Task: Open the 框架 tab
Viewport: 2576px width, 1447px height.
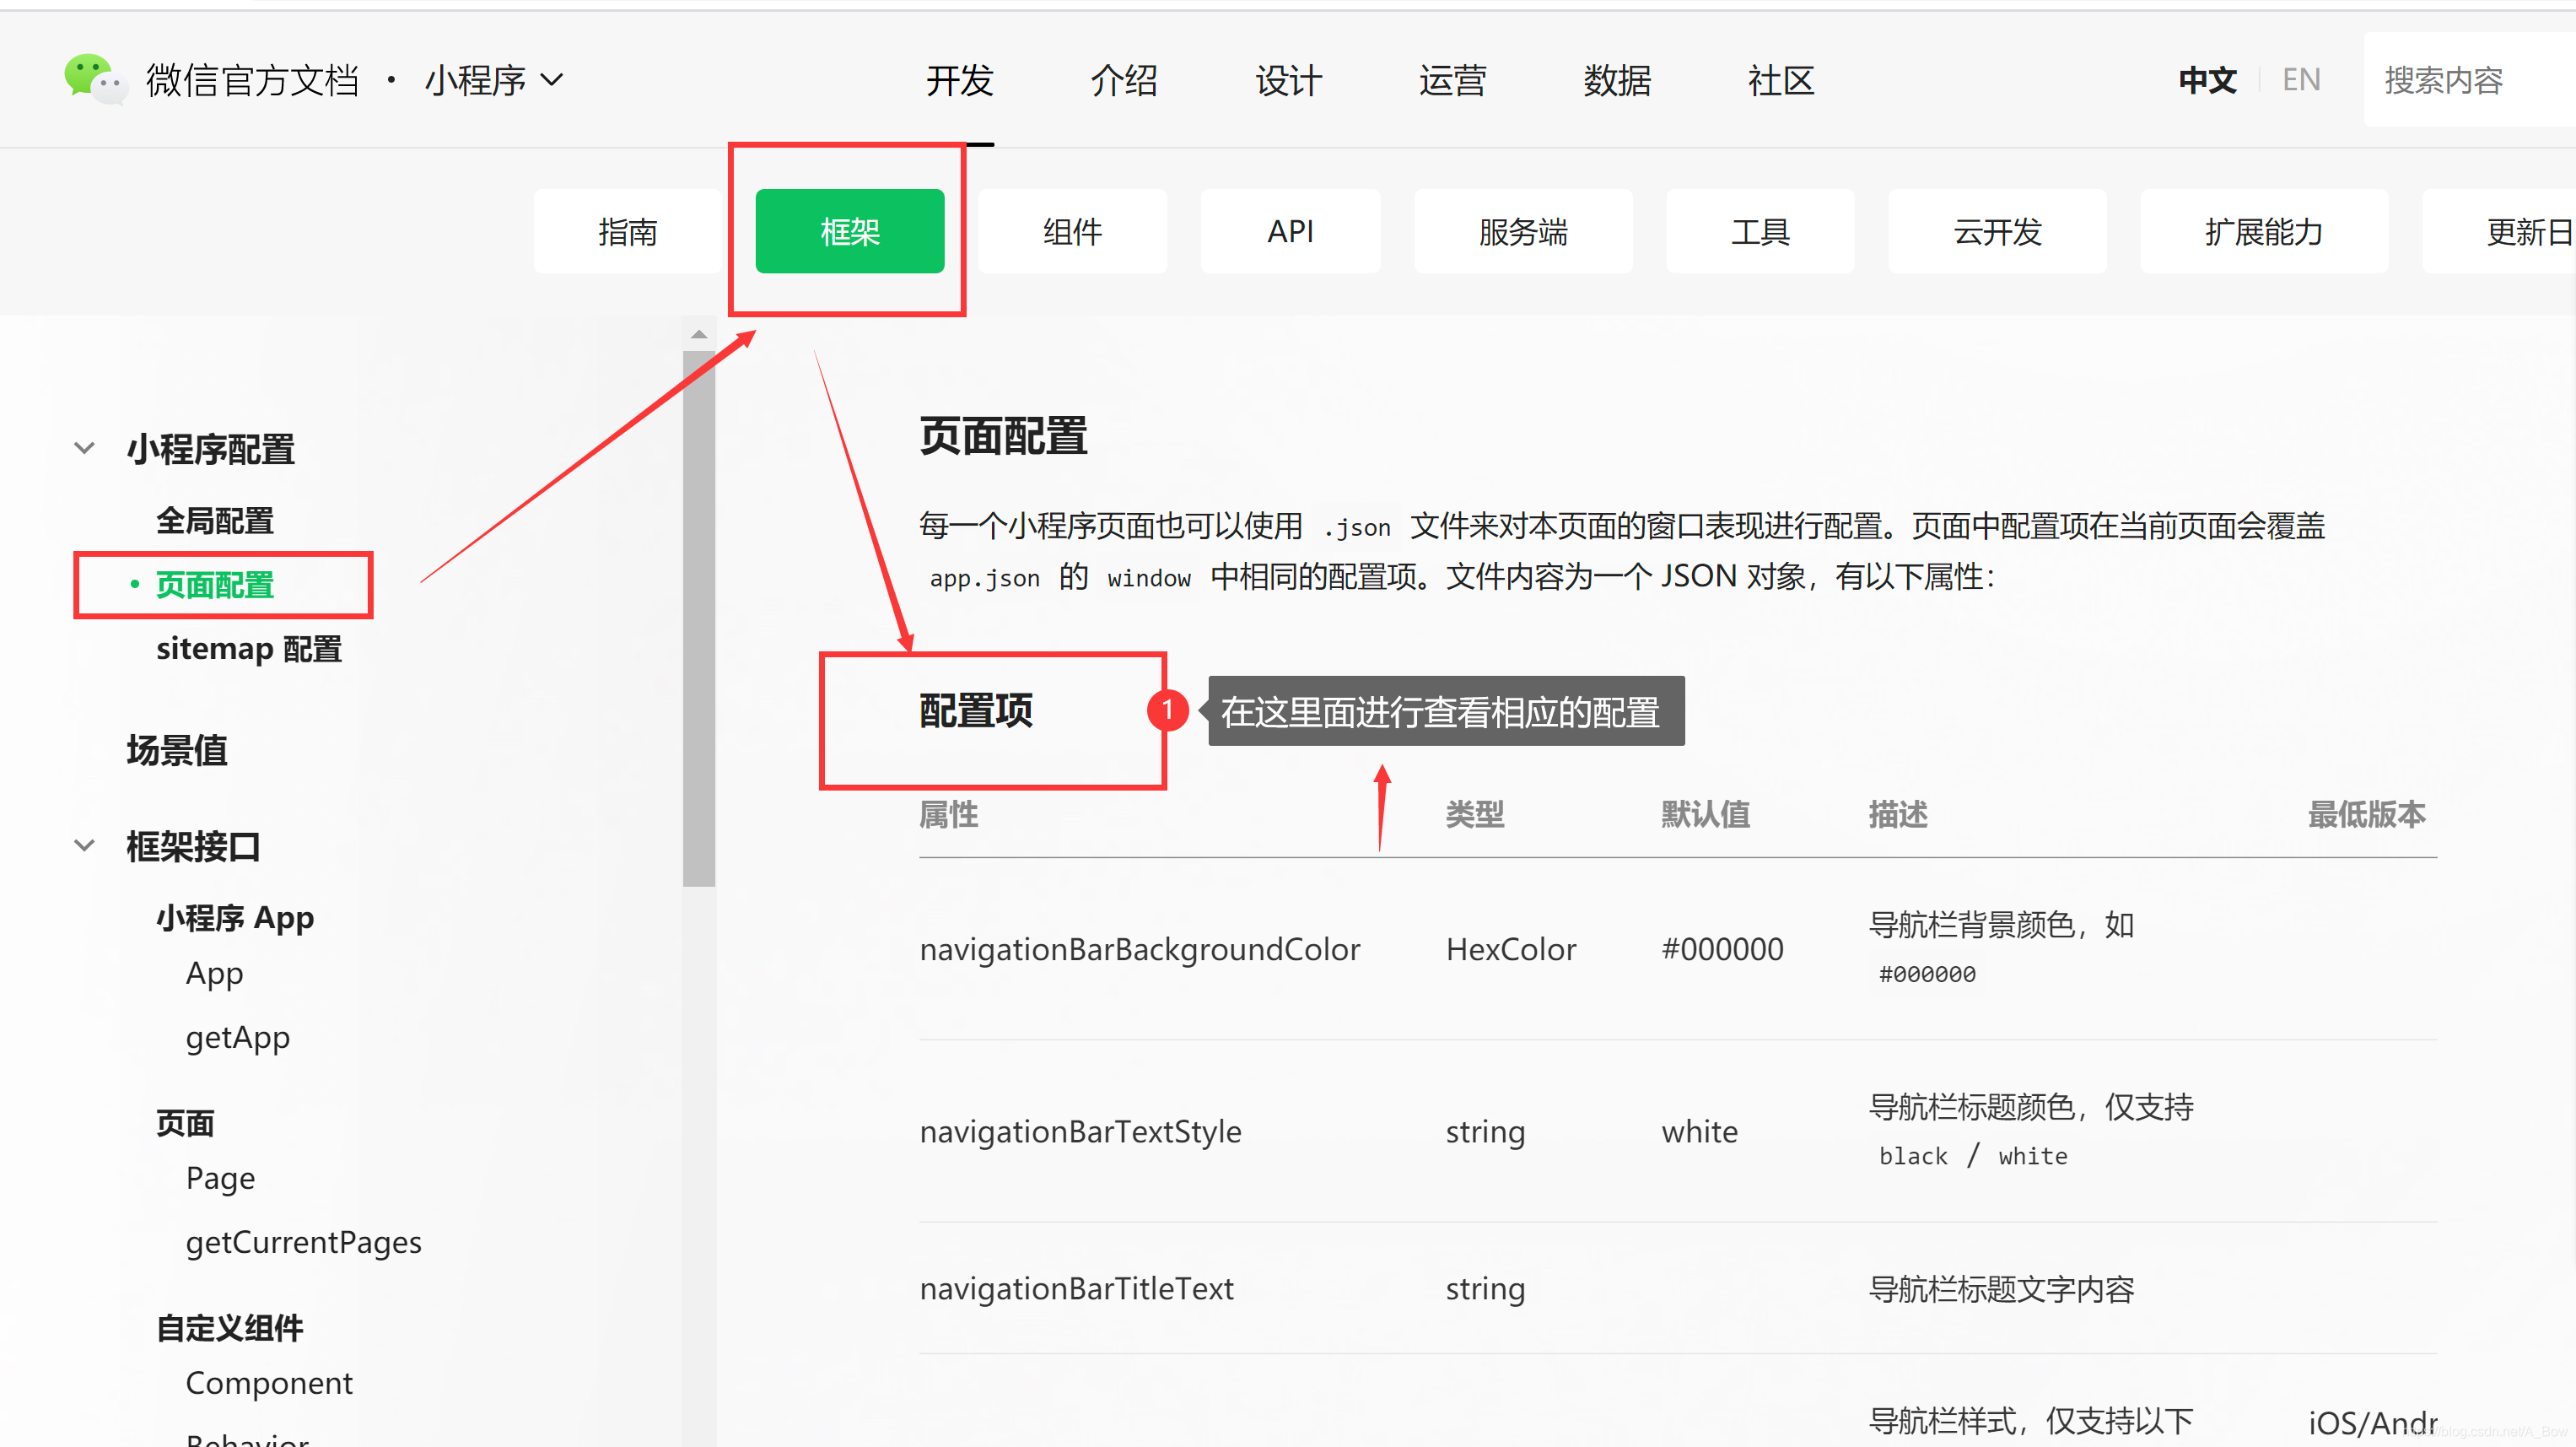Action: [x=849, y=231]
